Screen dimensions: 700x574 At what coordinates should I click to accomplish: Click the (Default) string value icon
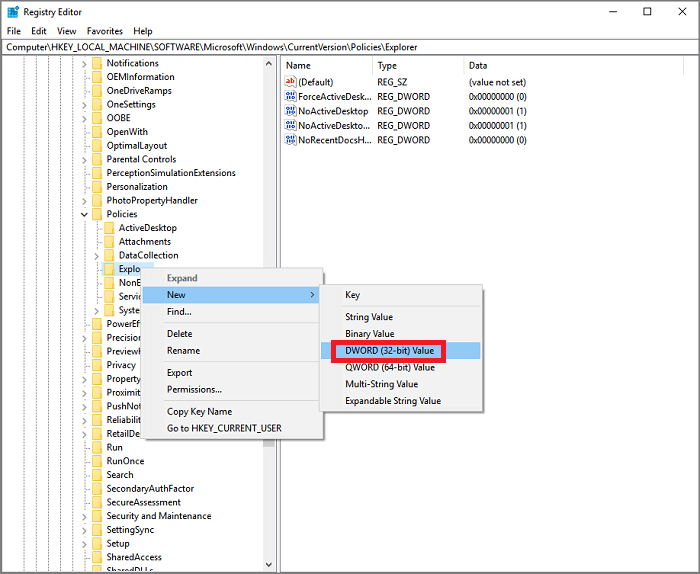click(x=291, y=82)
